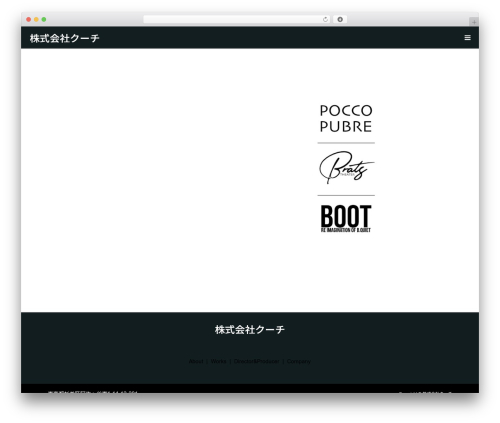The width and height of the screenshot is (500, 423).
Task: Click the 株式会社クーチ header logo
Action: 64,38
